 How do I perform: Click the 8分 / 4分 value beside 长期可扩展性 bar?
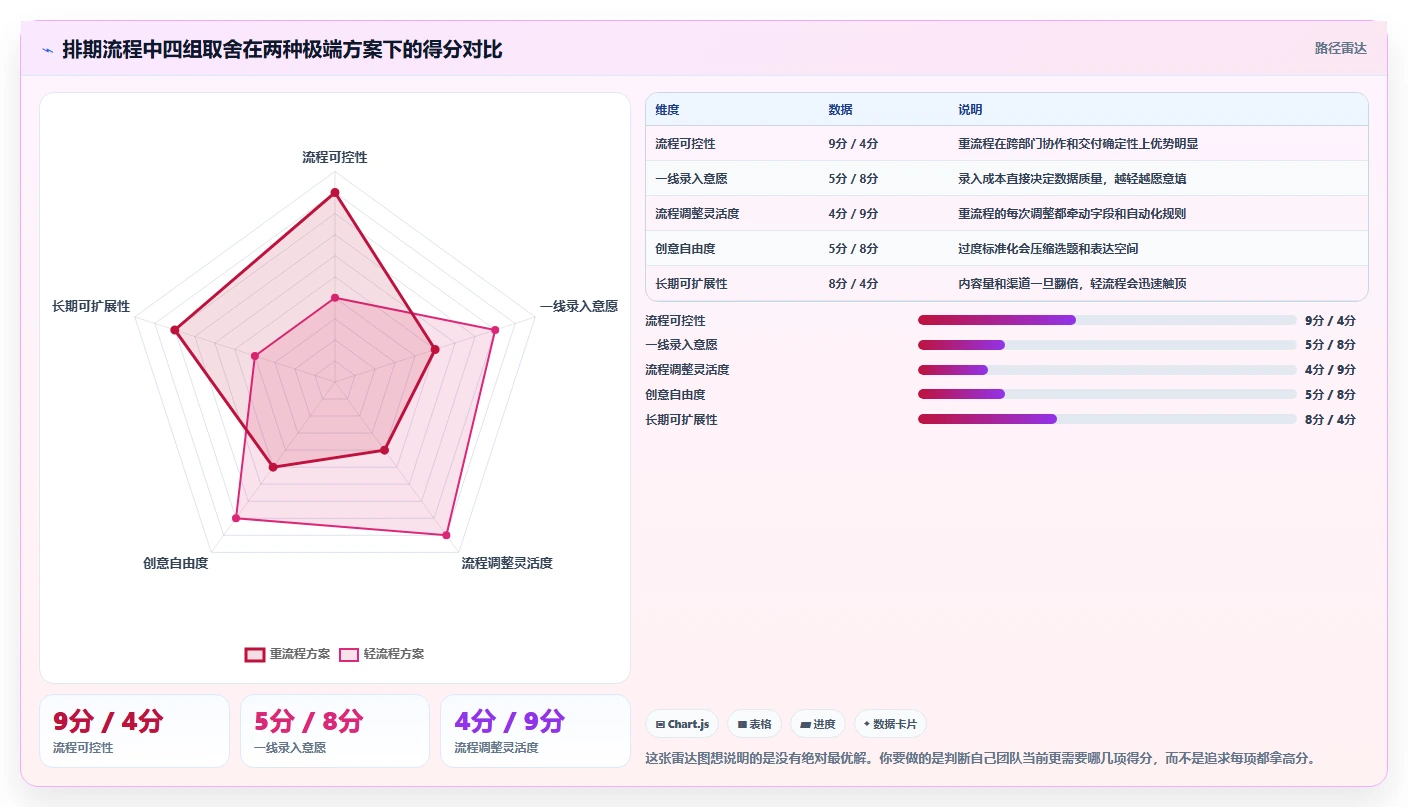[x=1330, y=420]
